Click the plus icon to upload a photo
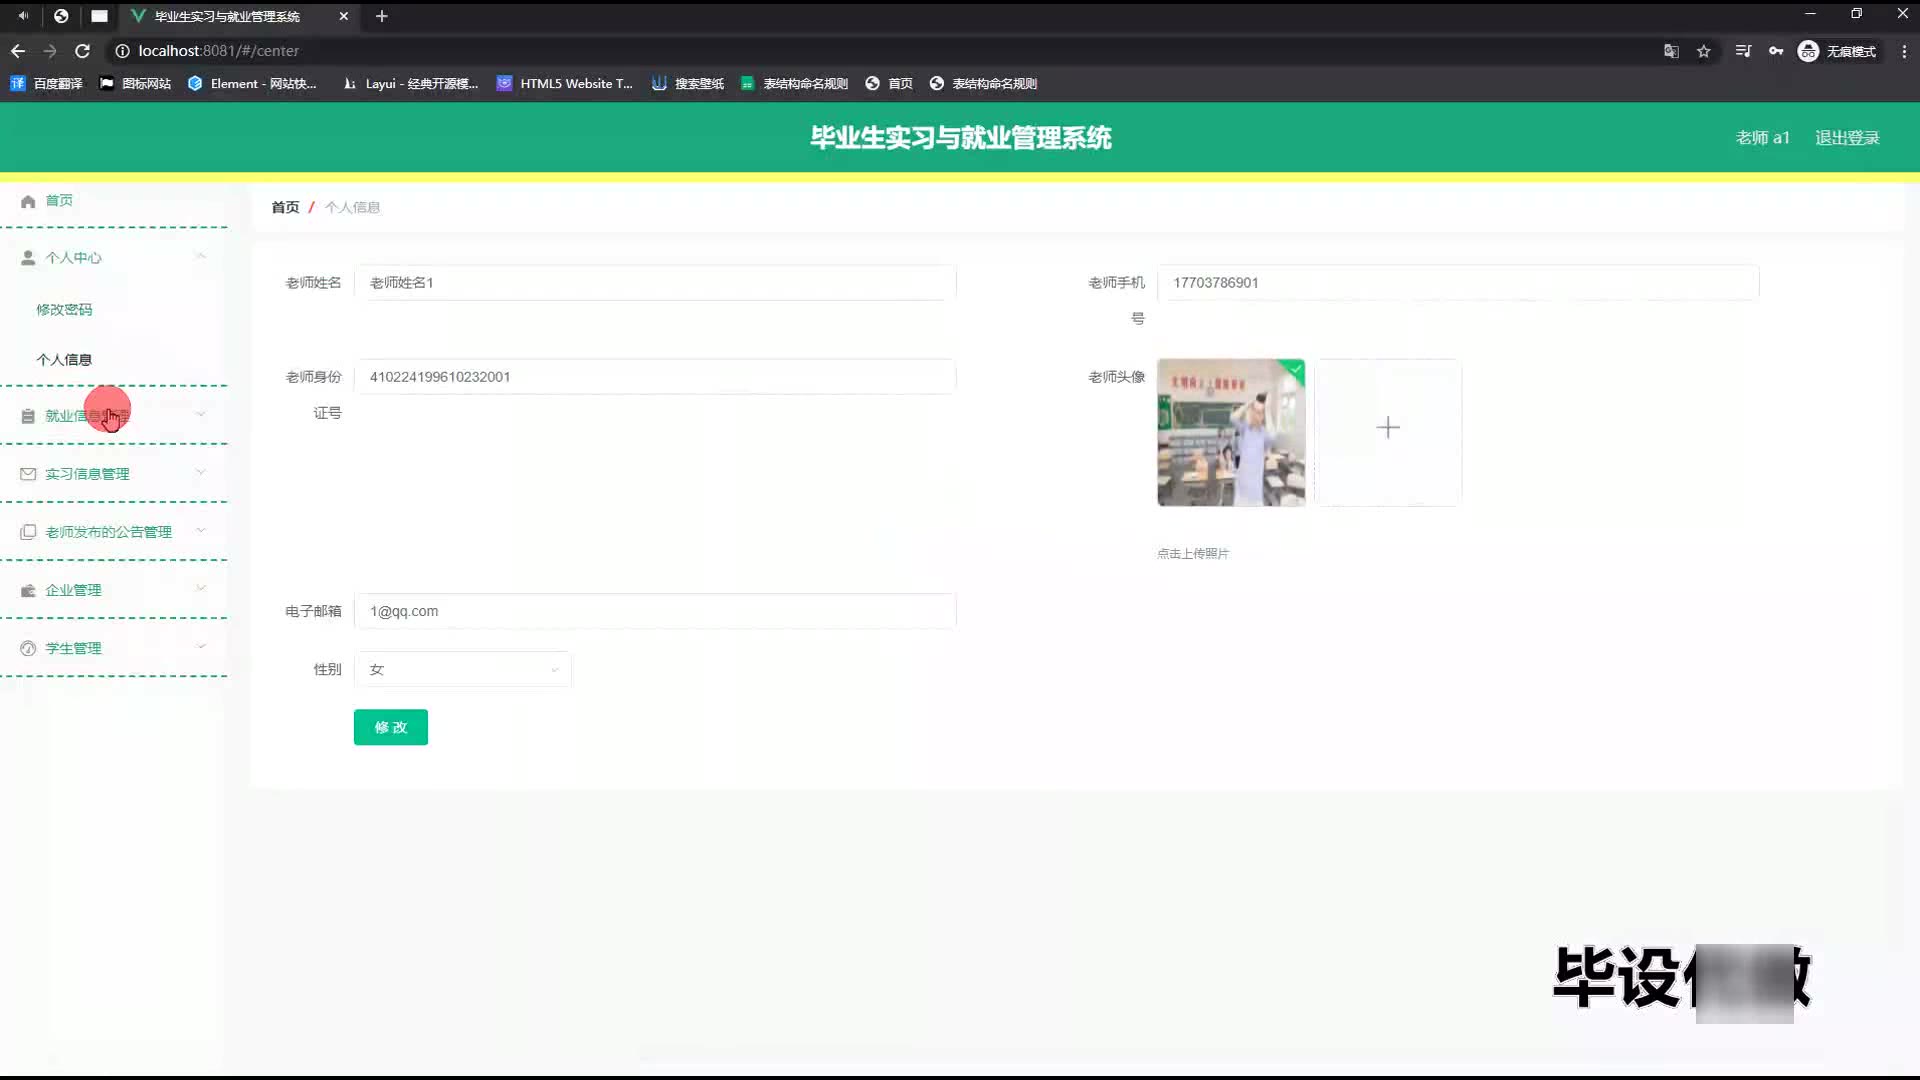The image size is (1920, 1080). point(1387,428)
